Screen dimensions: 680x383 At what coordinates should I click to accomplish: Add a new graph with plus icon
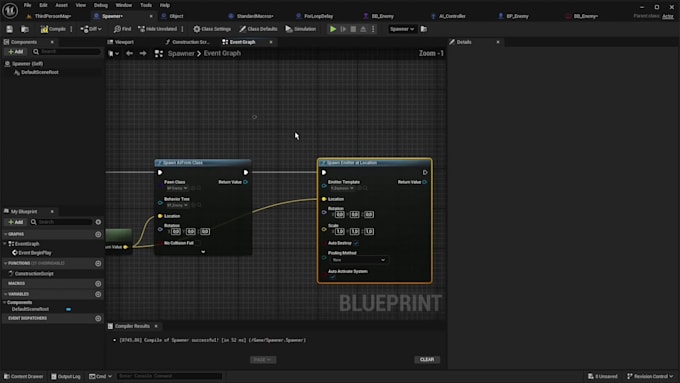pos(98,234)
